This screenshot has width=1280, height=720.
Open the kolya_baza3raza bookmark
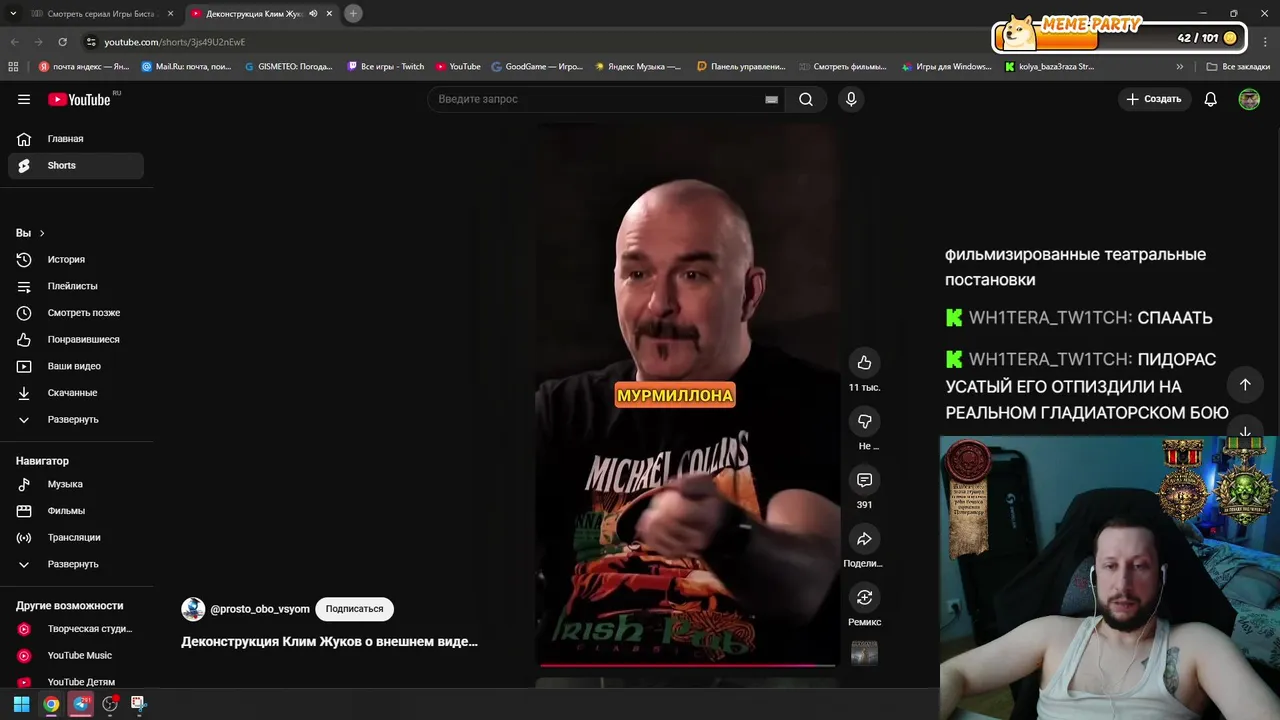(1049, 67)
